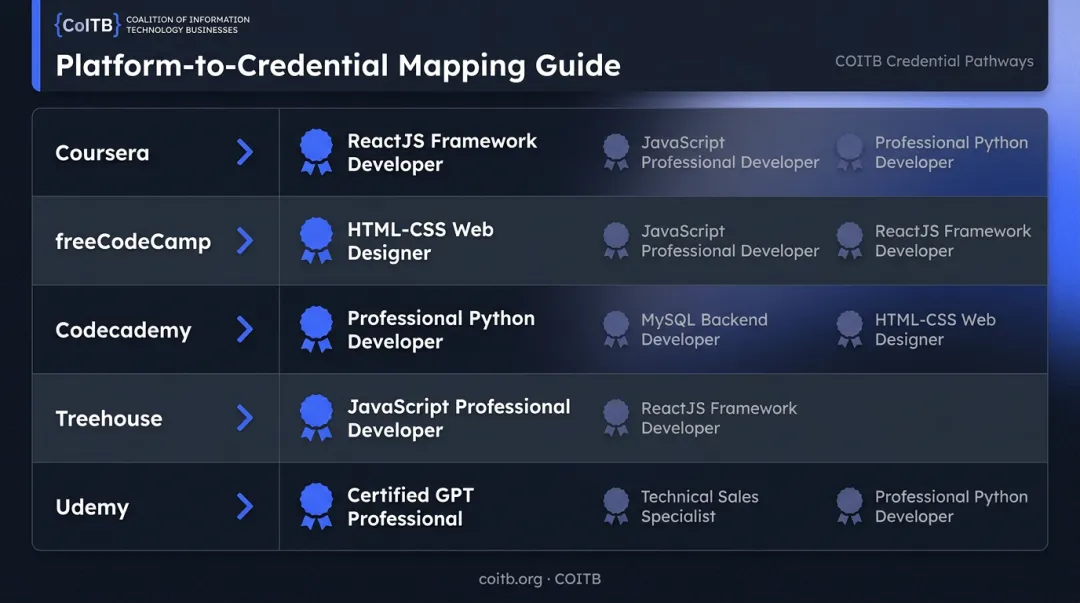Click the dim badge beside freeCodeCamp's ReactJS Framework Developer
Screen dimensions: 1080x603
[849, 241]
